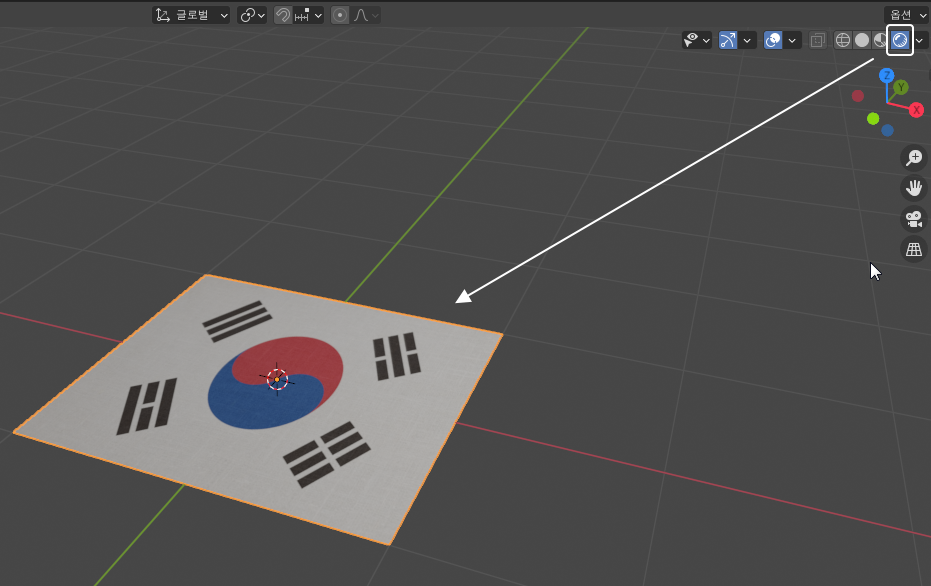The width and height of the screenshot is (931, 586).
Task: Click the 3D cursor at flag center
Action: point(277,379)
